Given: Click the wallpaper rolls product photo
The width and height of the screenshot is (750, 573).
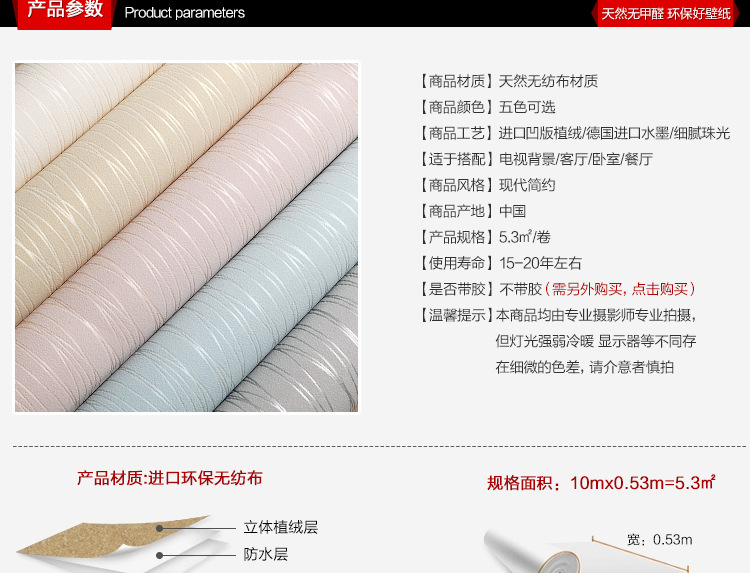Looking at the screenshot, I should 187,237.
